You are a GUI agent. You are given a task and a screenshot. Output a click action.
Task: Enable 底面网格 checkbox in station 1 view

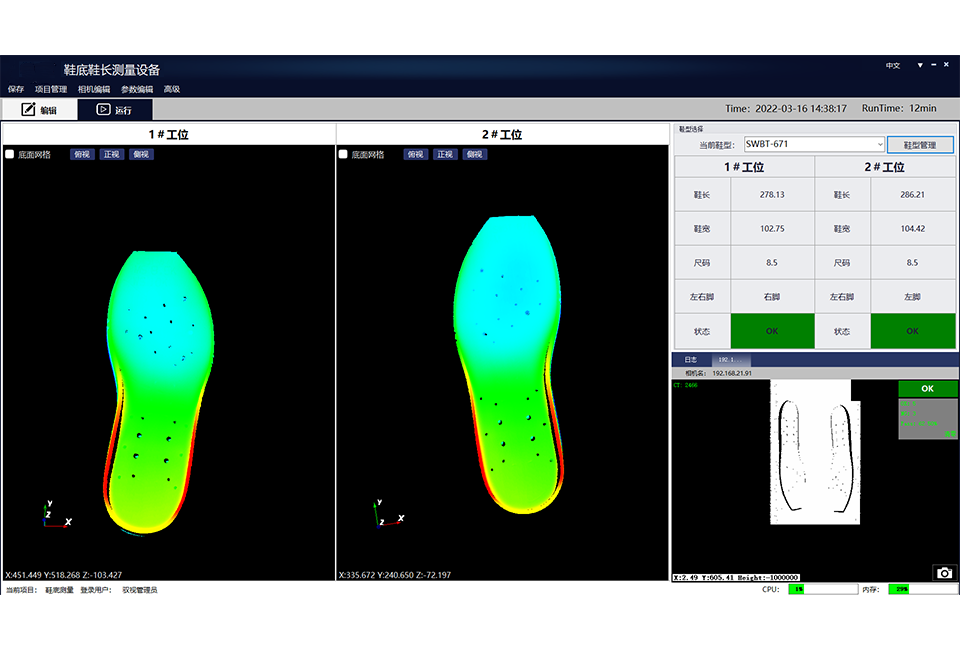click(10, 155)
